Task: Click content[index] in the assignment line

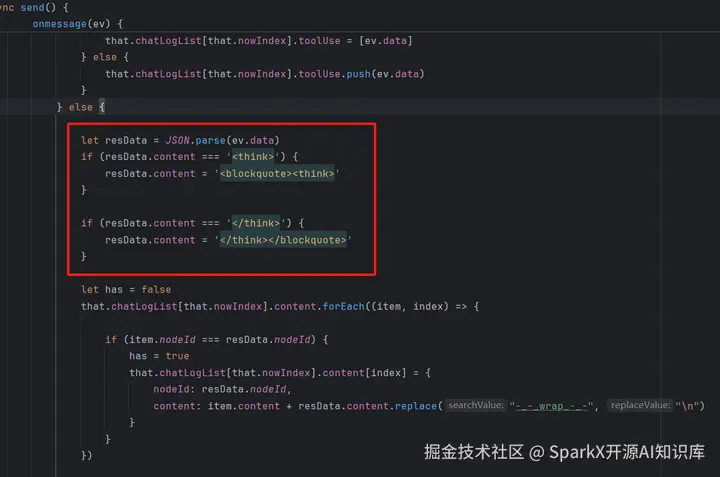Action: pyautogui.click(x=364, y=372)
